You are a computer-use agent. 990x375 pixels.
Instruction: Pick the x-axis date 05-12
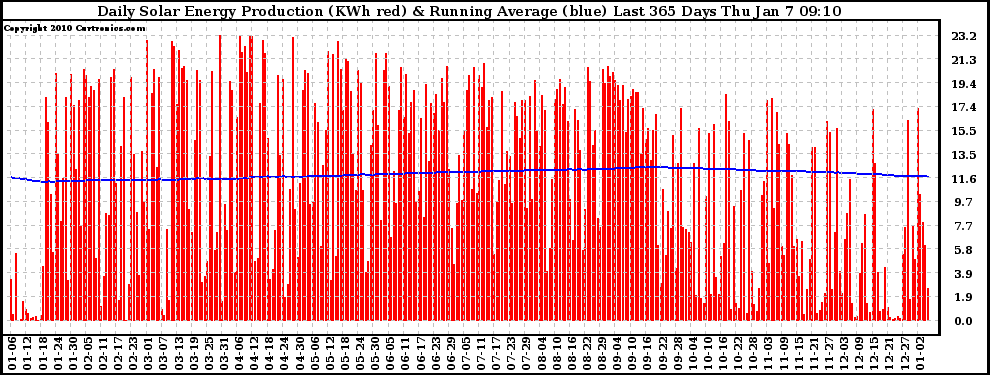pos(331,353)
